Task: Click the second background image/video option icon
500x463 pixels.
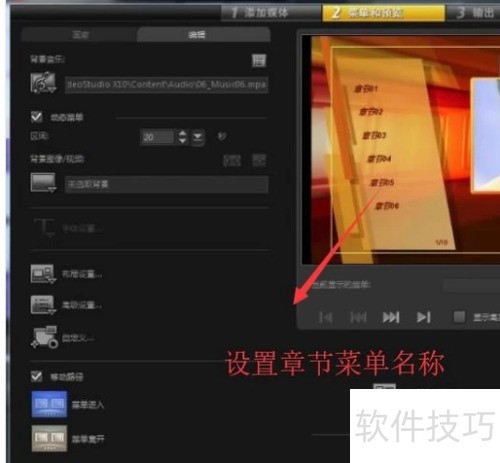Action: pyautogui.click(x=259, y=160)
